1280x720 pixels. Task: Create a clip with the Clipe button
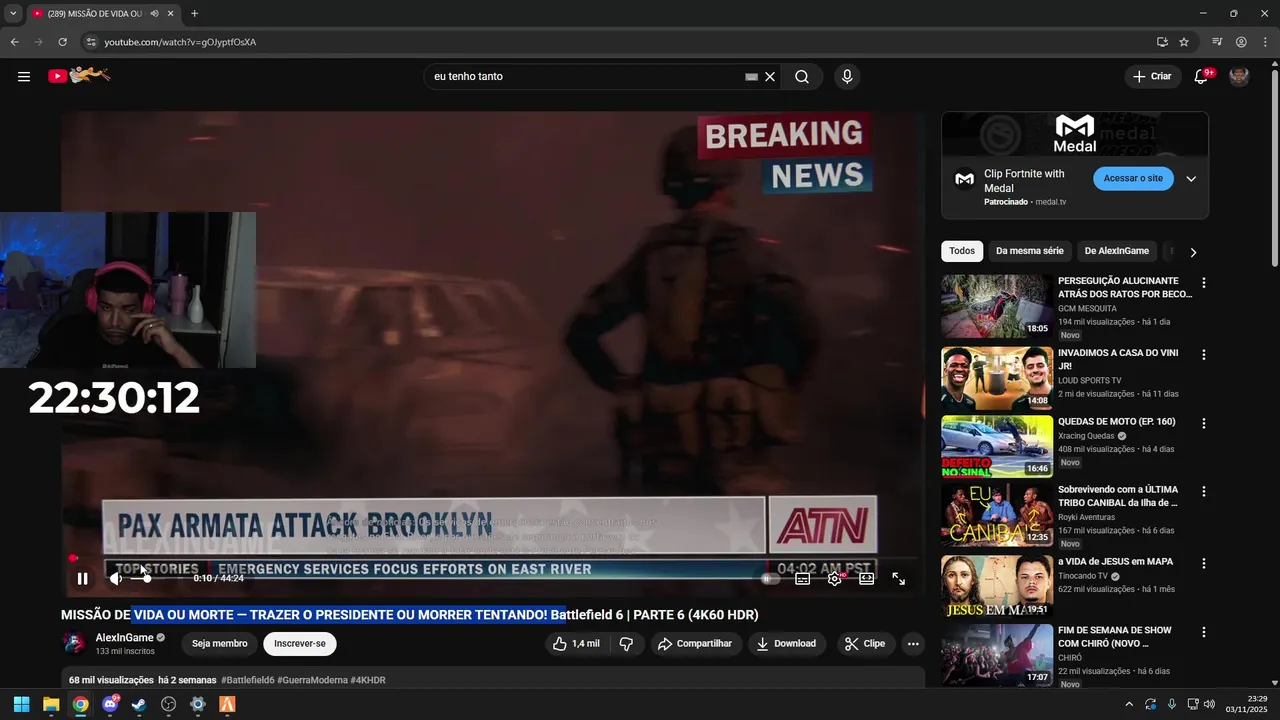pos(865,643)
